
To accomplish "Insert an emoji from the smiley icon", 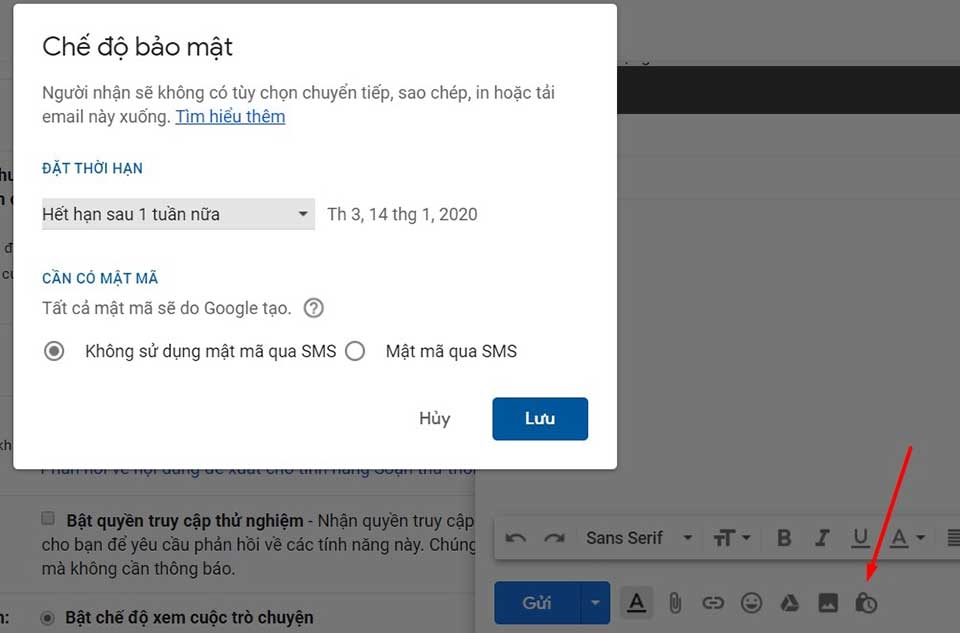I will [x=751, y=603].
